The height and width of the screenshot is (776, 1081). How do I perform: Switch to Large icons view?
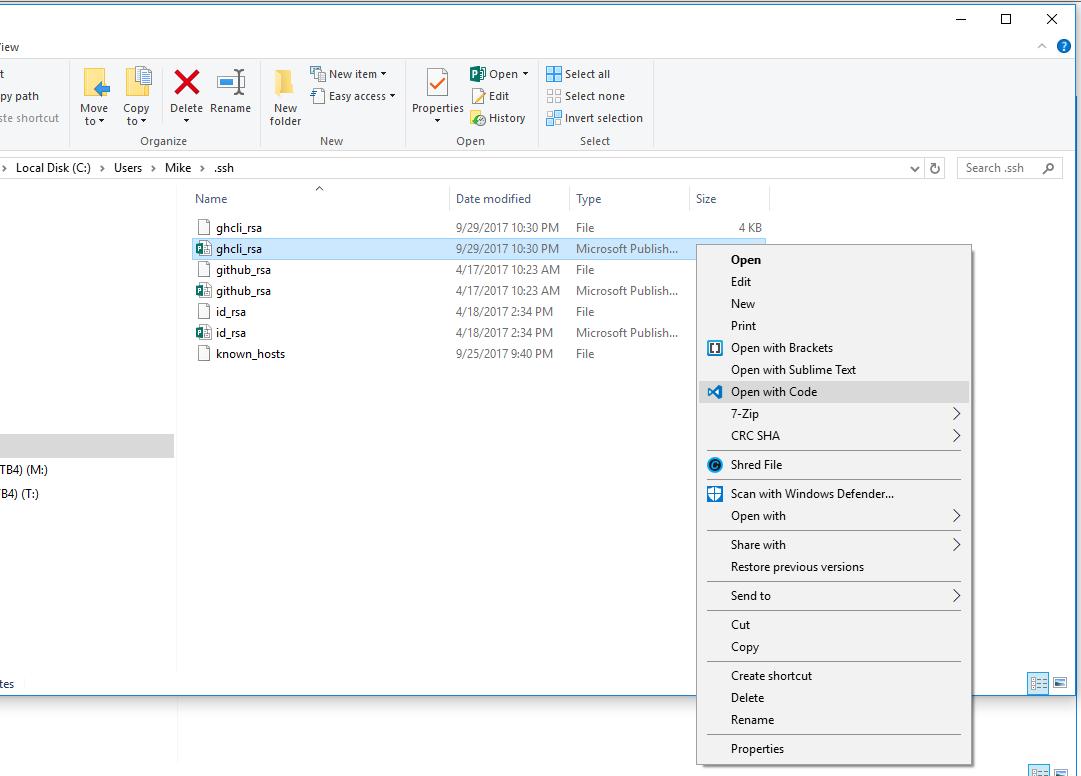[x=1060, y=683]
